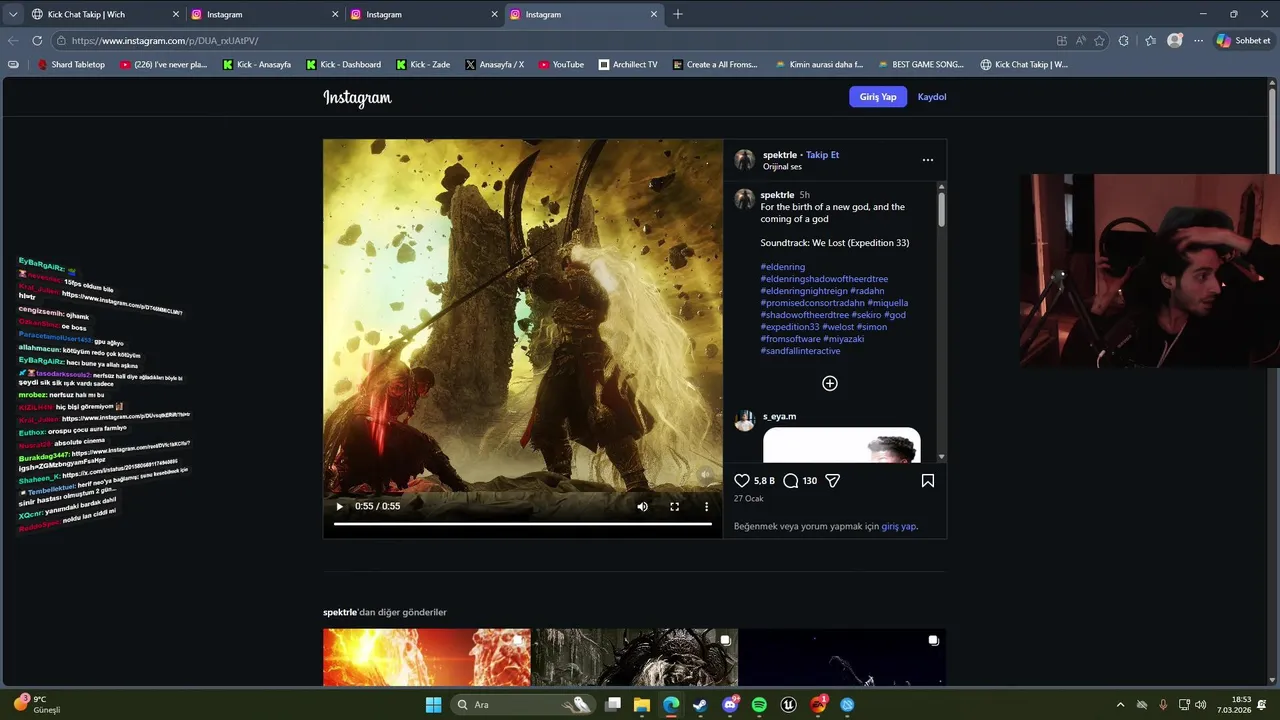Open the EA app from the taskbar
The height and width of the screenshot is (720, 1280).
pos(818,705)
